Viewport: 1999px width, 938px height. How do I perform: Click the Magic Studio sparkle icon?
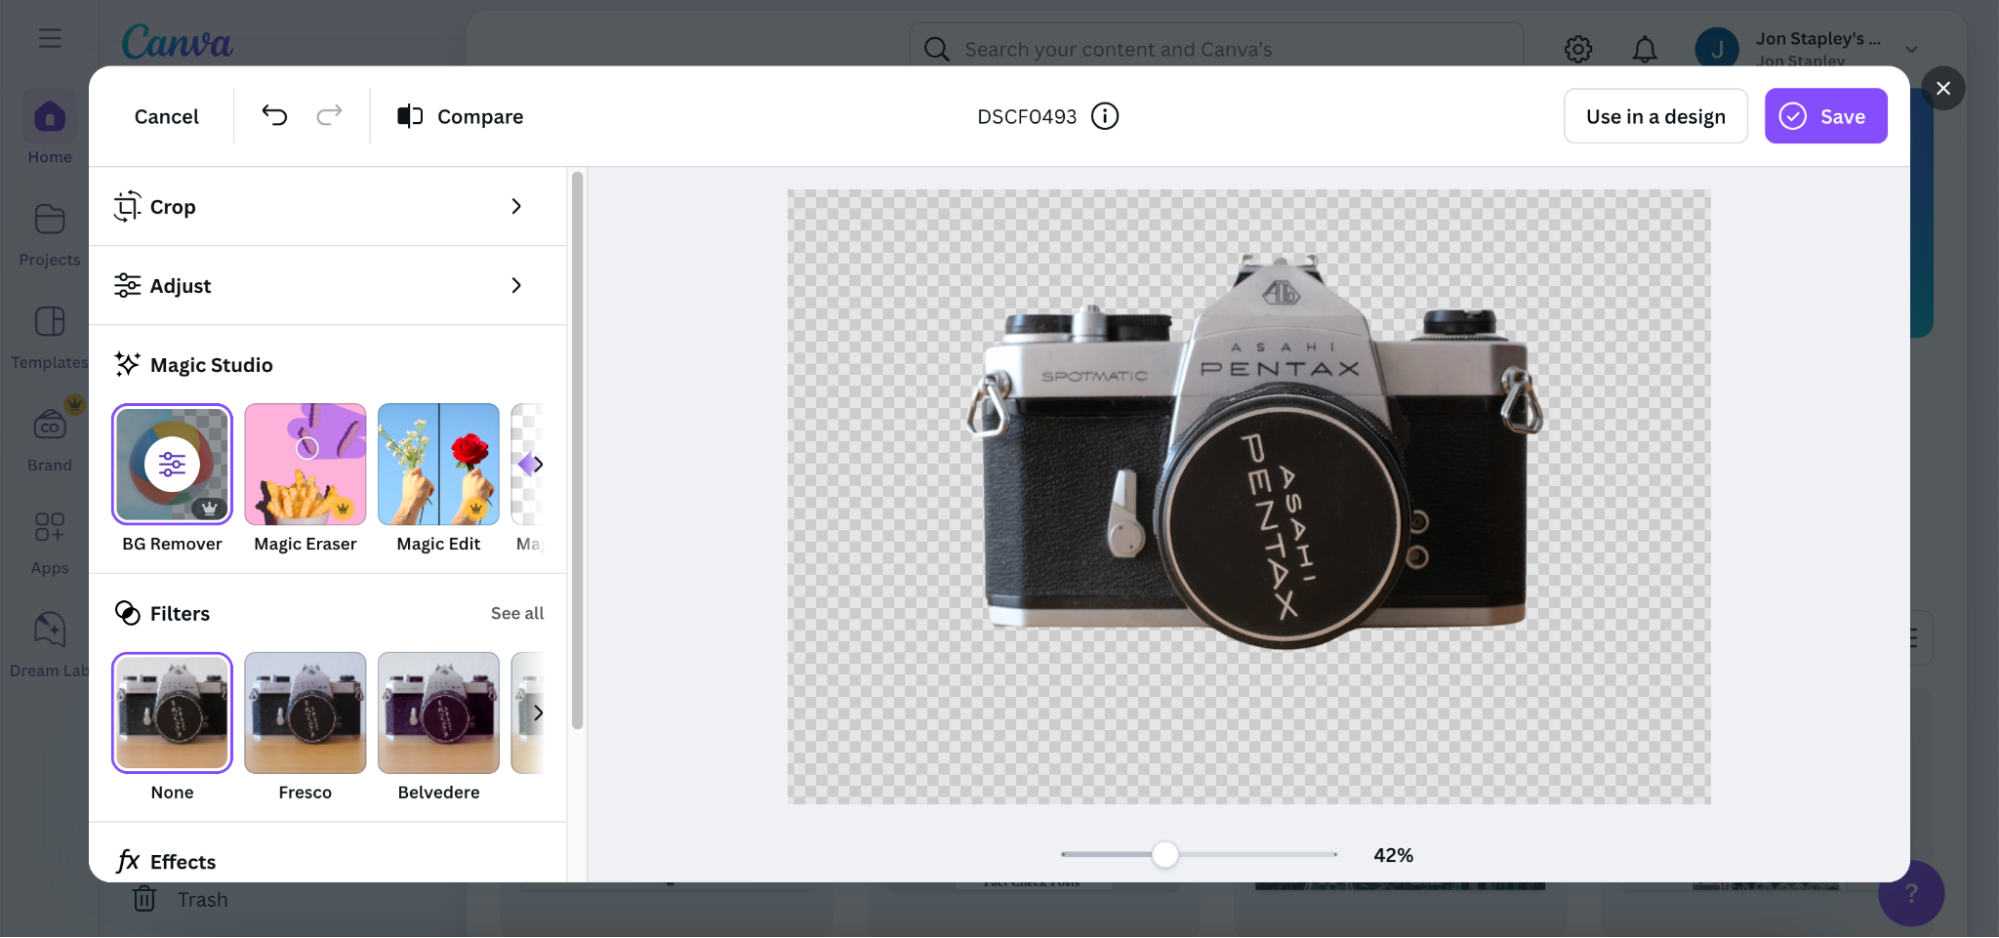[127, 364]
